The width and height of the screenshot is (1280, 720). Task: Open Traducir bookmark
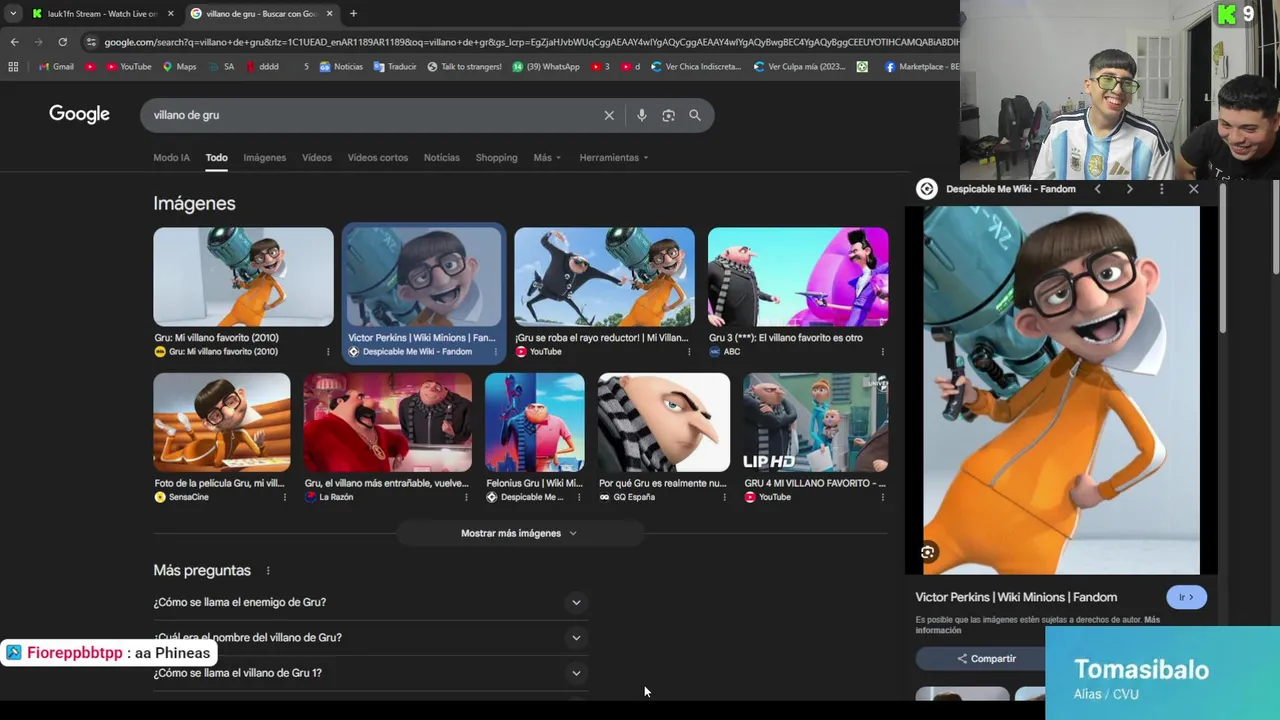point(395,67)
